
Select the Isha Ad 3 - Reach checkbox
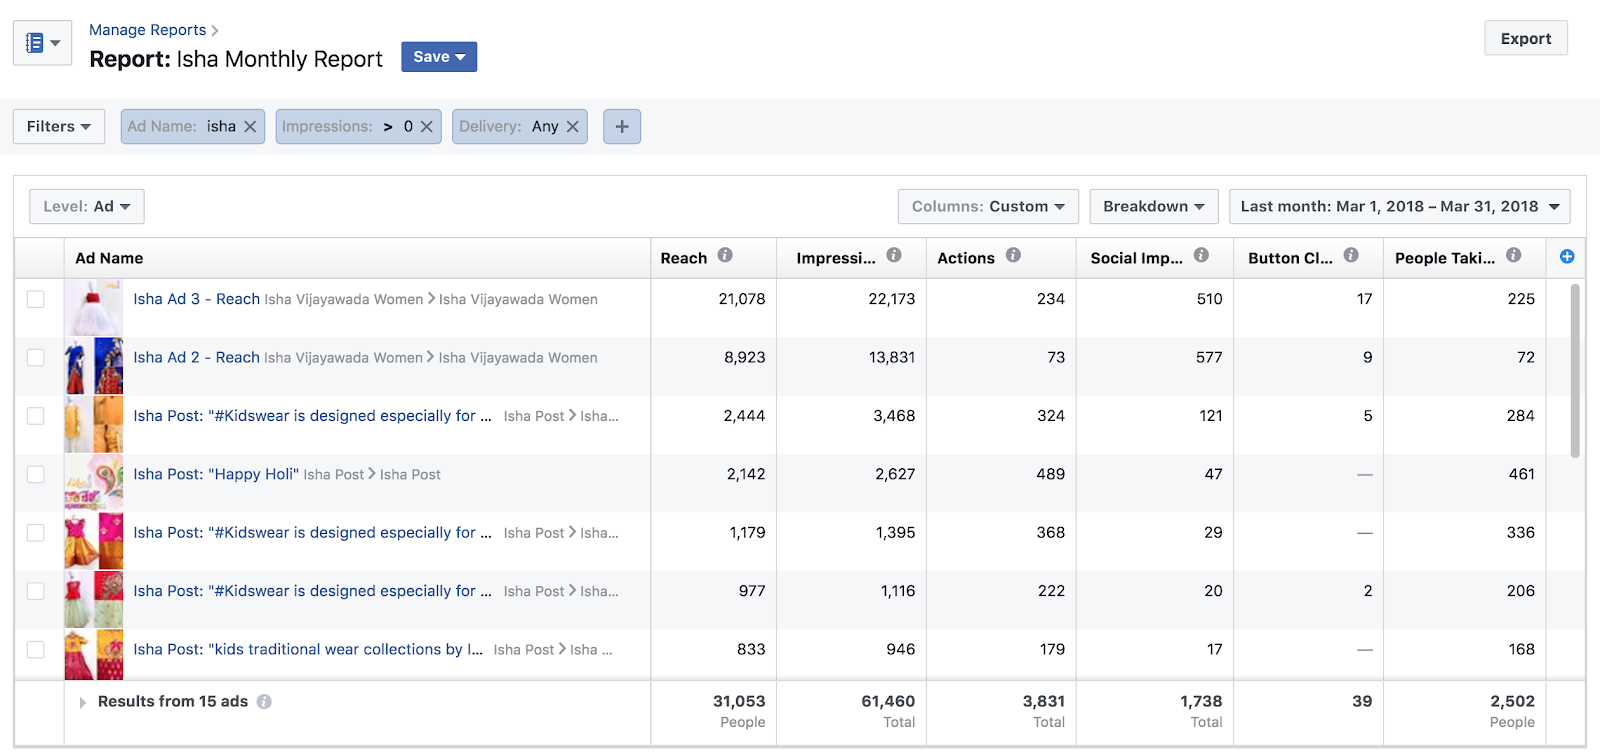pos(36,299)
